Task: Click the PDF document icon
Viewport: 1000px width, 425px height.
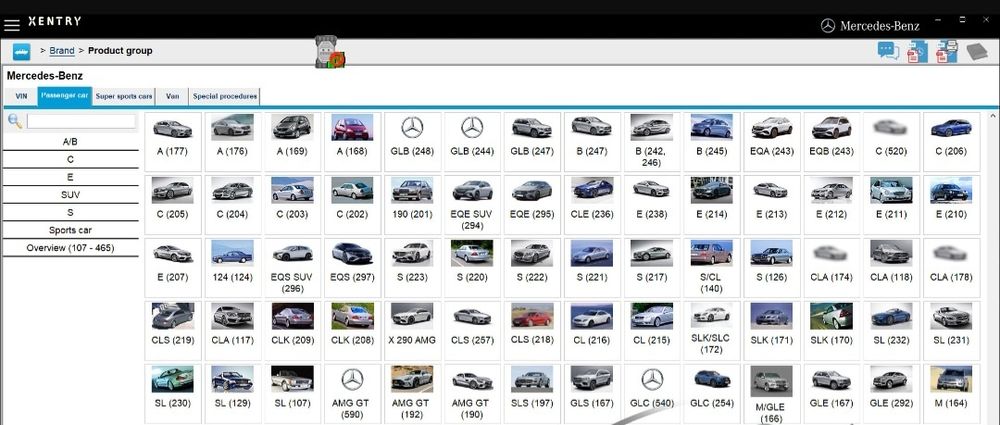Action: [x=916, y=52]
